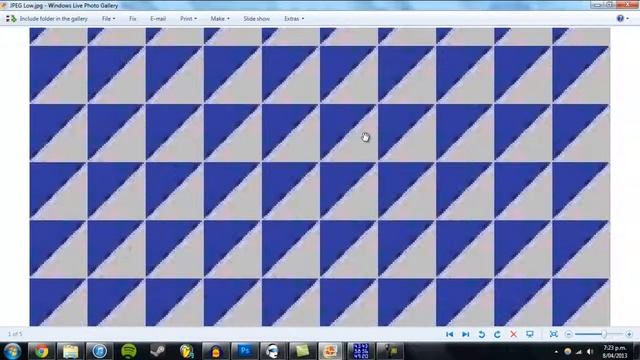Click the volume speaker tray icon
Image resolution: width=640 pixels, height=360 pixels.
[x=590, y=351]
